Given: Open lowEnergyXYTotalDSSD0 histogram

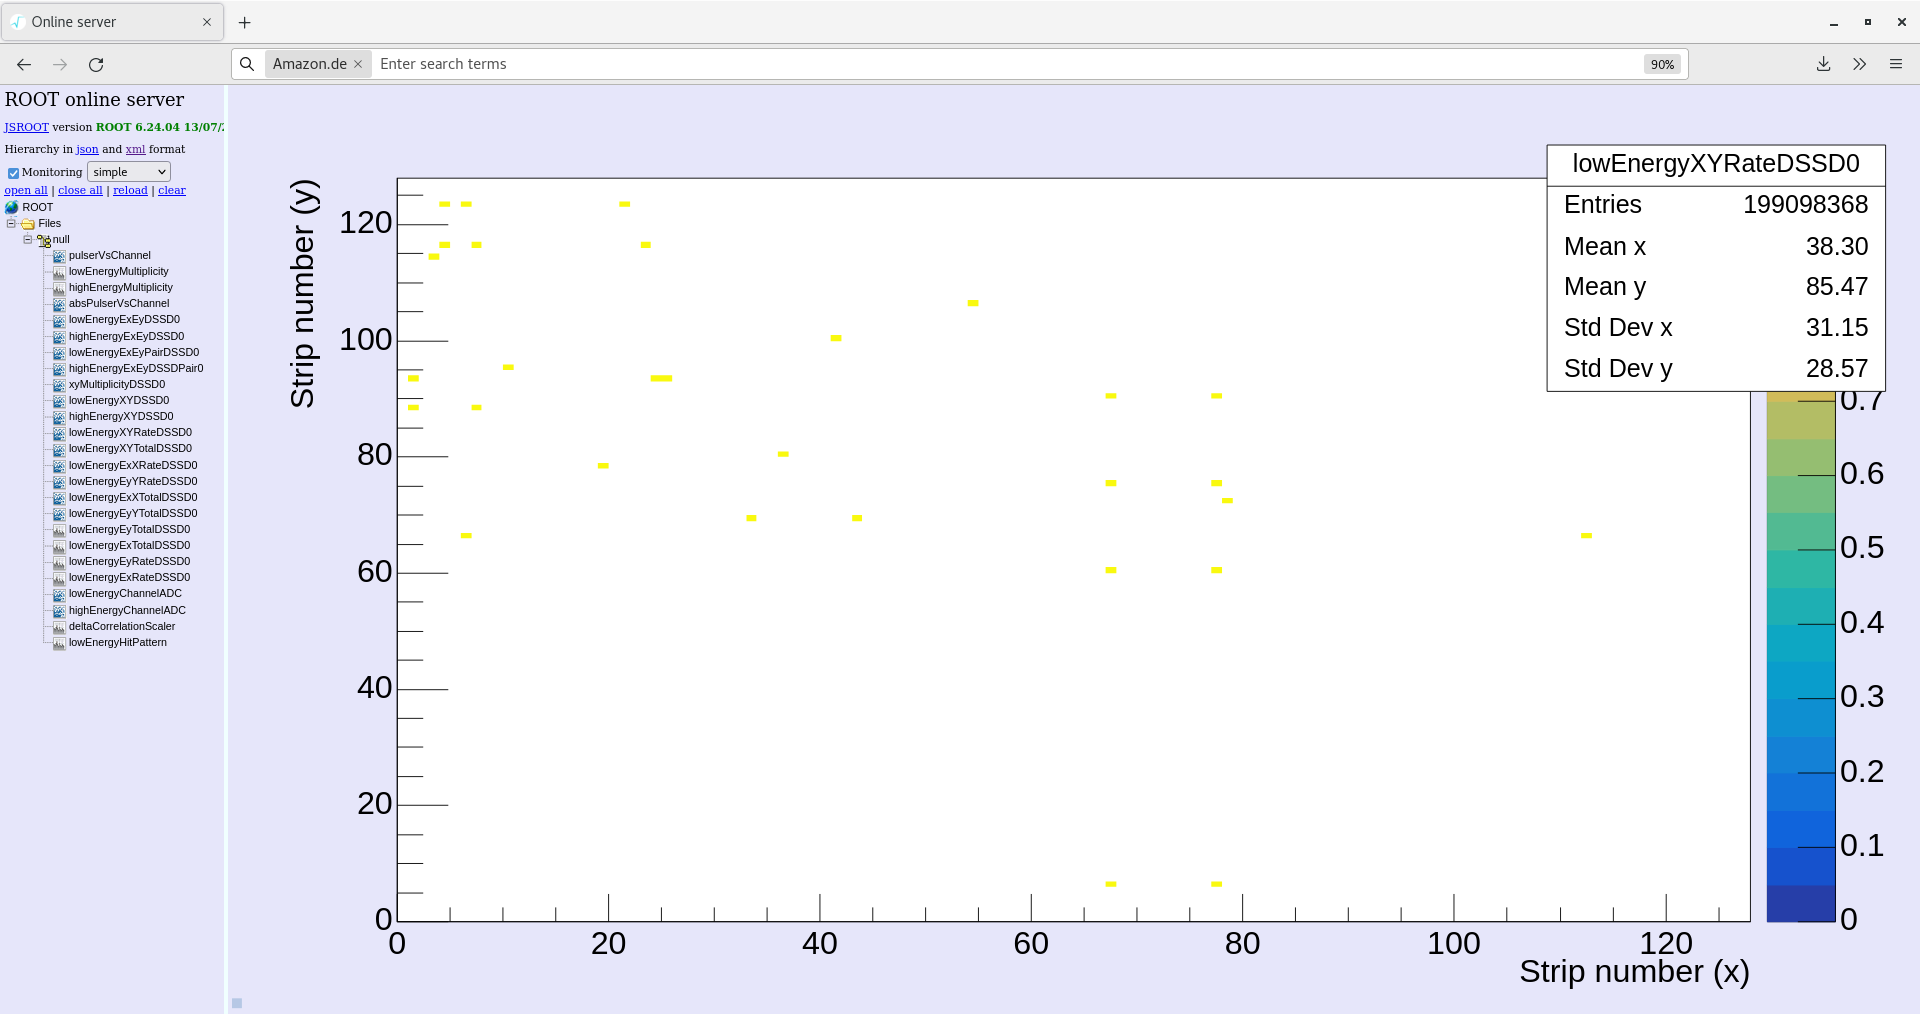Looking at the screenshot, I should (130, 448).
